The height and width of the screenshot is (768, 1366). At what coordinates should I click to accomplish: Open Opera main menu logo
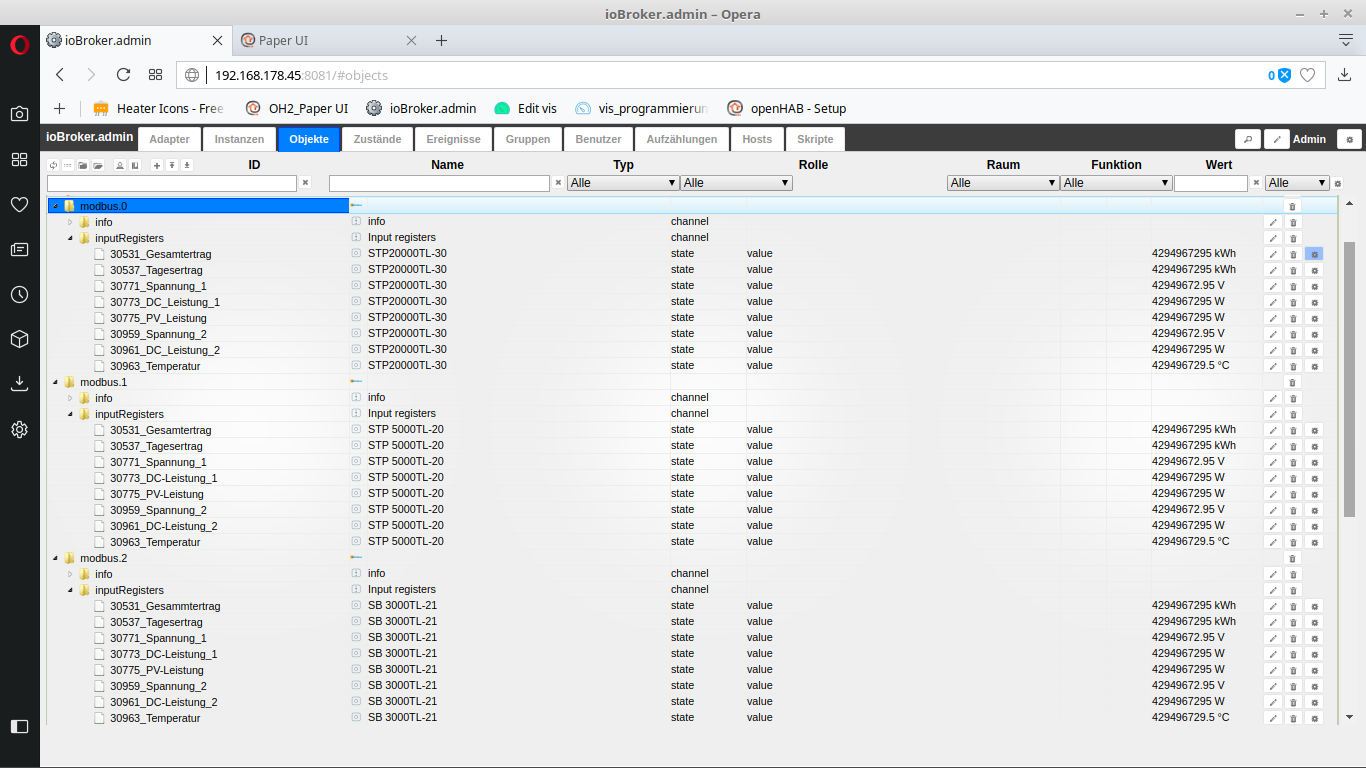click(19, 44)
